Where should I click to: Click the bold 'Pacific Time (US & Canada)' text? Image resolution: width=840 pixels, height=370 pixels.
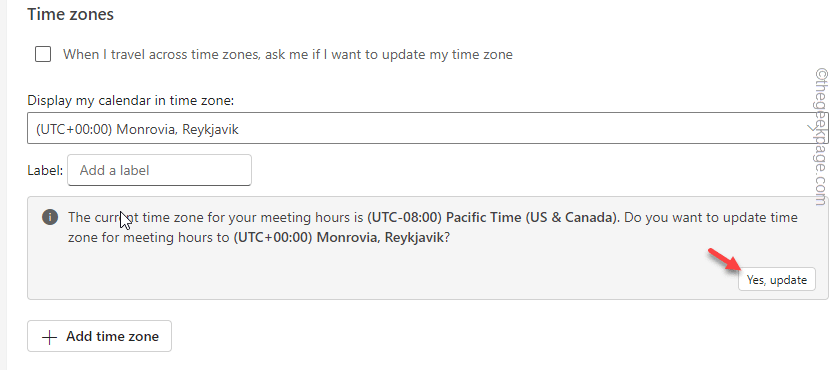(x=531, y=218)
